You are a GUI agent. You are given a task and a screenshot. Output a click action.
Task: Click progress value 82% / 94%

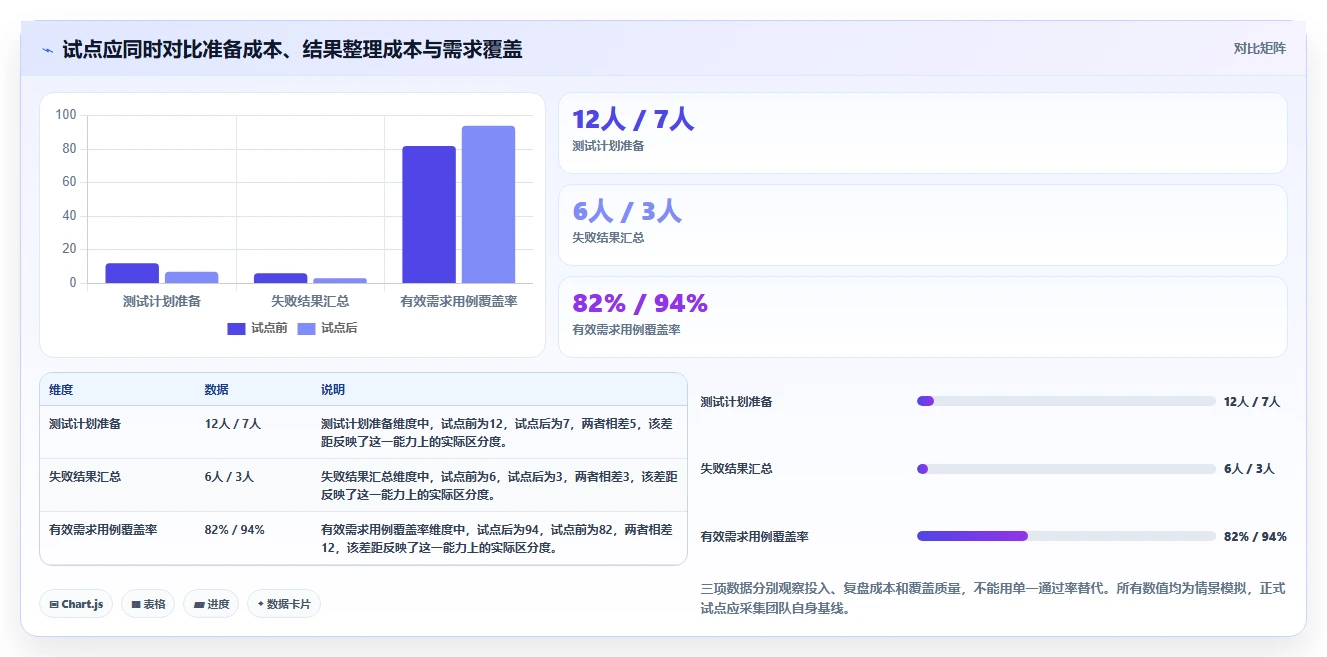(x=1255, y=536)
